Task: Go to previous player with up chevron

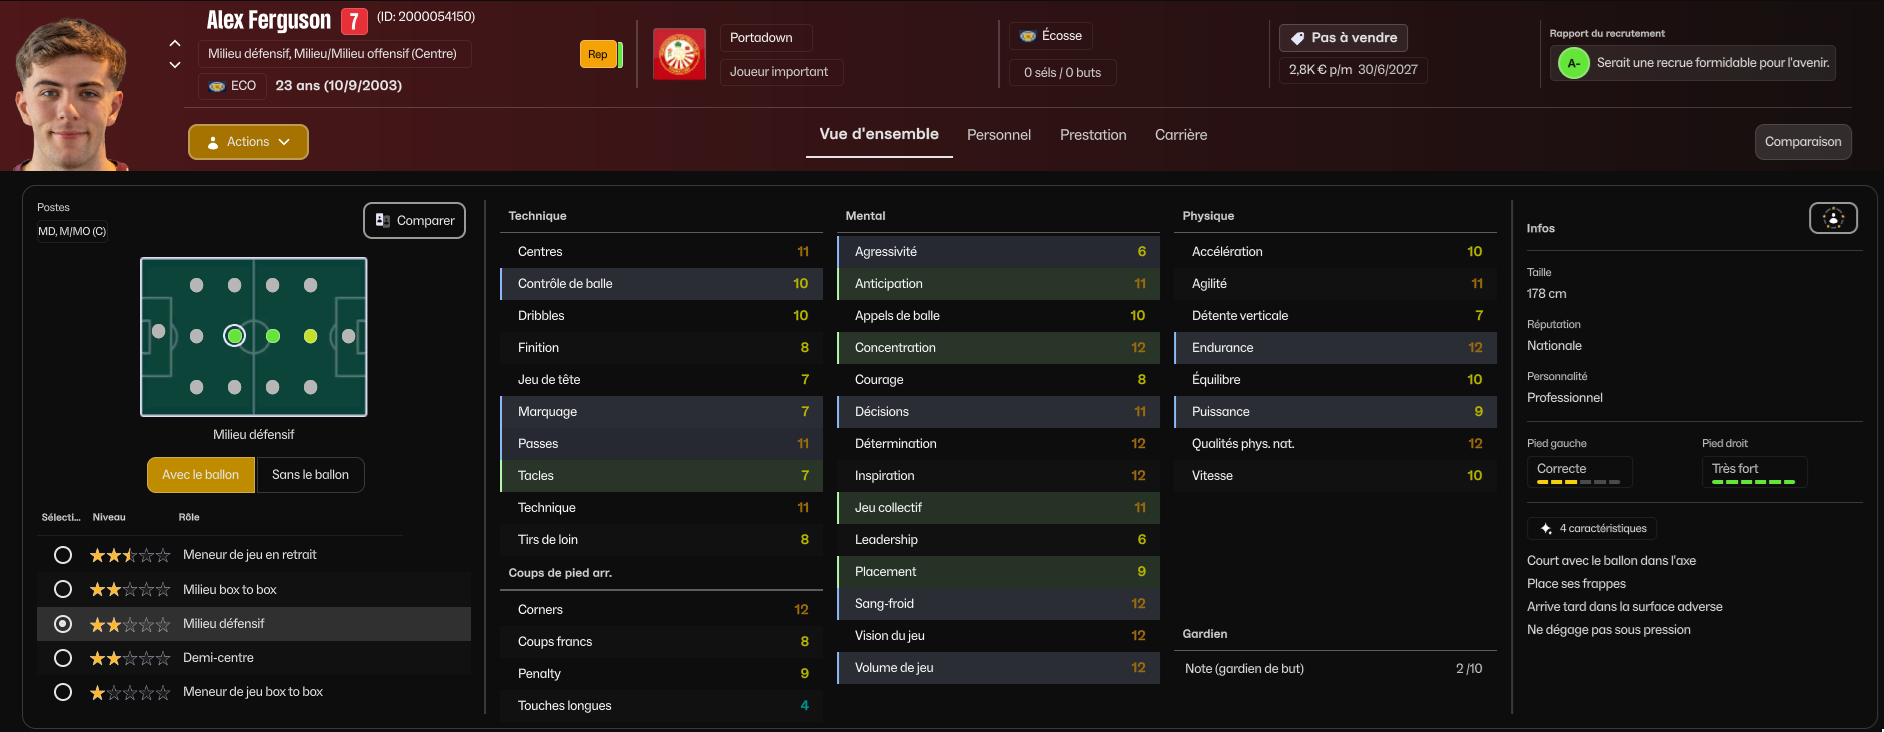Action: point(175,43)
